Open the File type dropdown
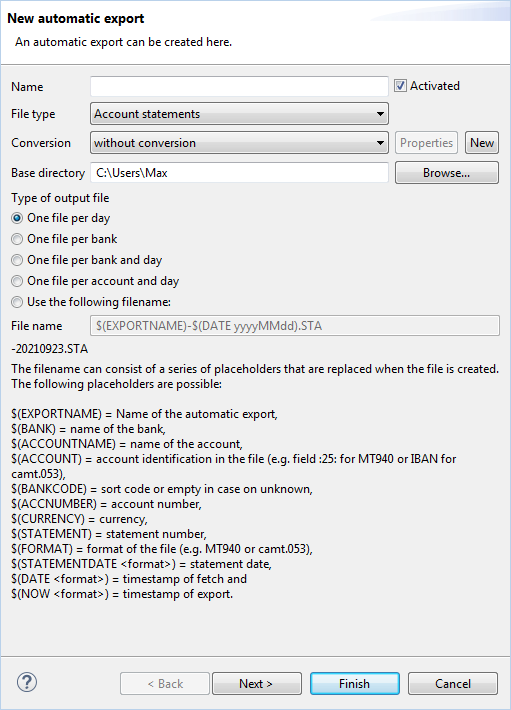 (239, 114)
